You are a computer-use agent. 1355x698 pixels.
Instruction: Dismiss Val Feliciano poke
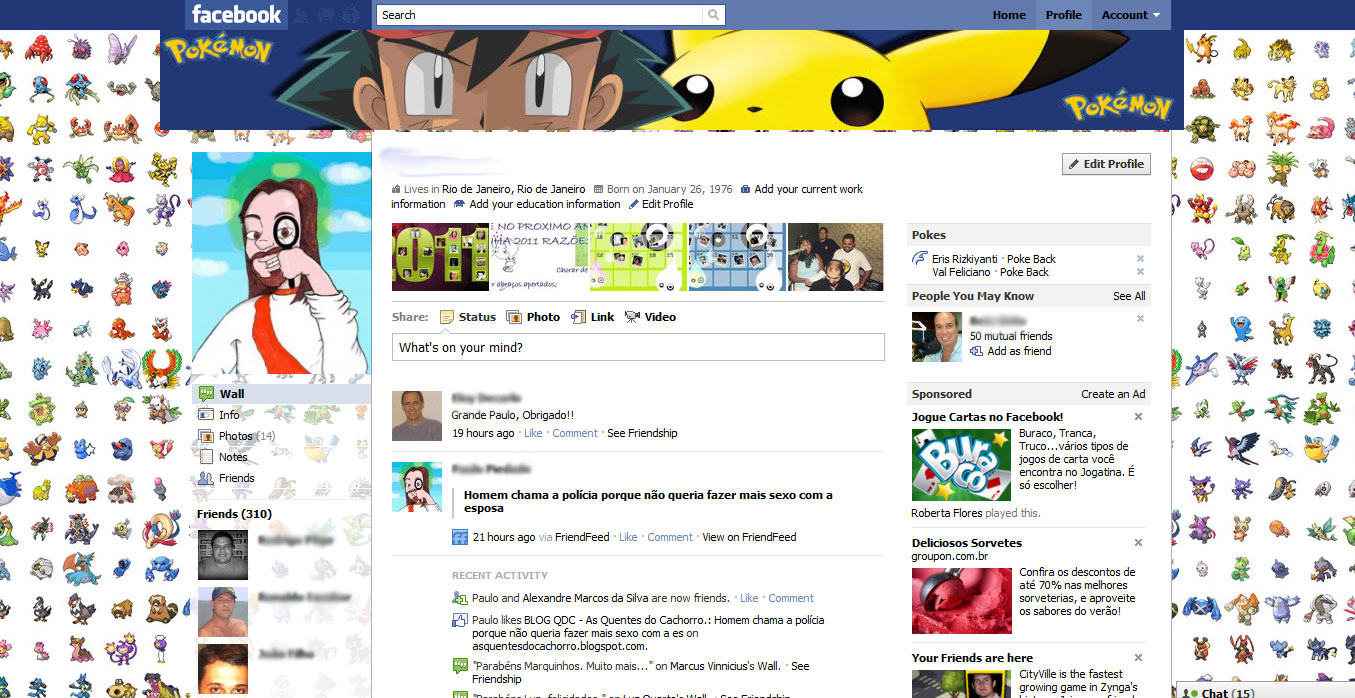point(1140,272)
